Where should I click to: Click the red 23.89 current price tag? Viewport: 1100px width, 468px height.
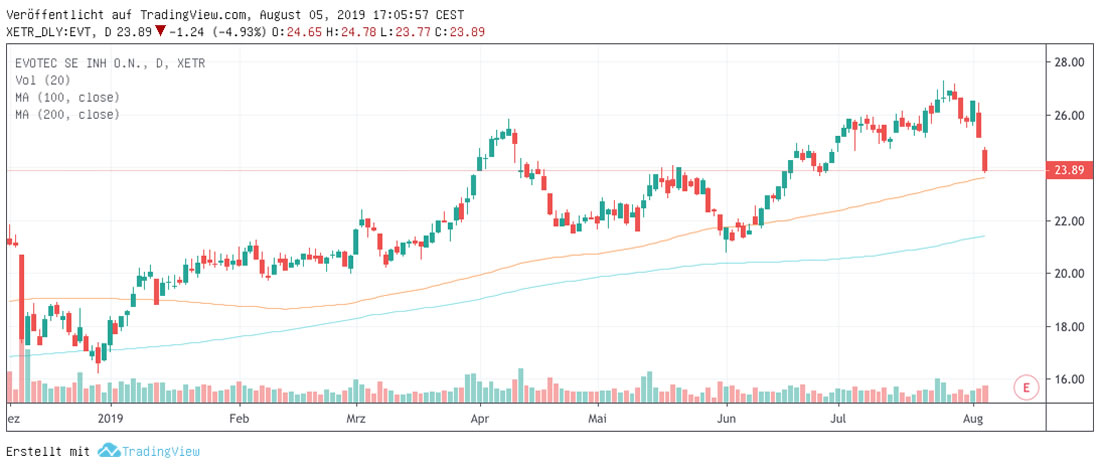pos(1069,170)
